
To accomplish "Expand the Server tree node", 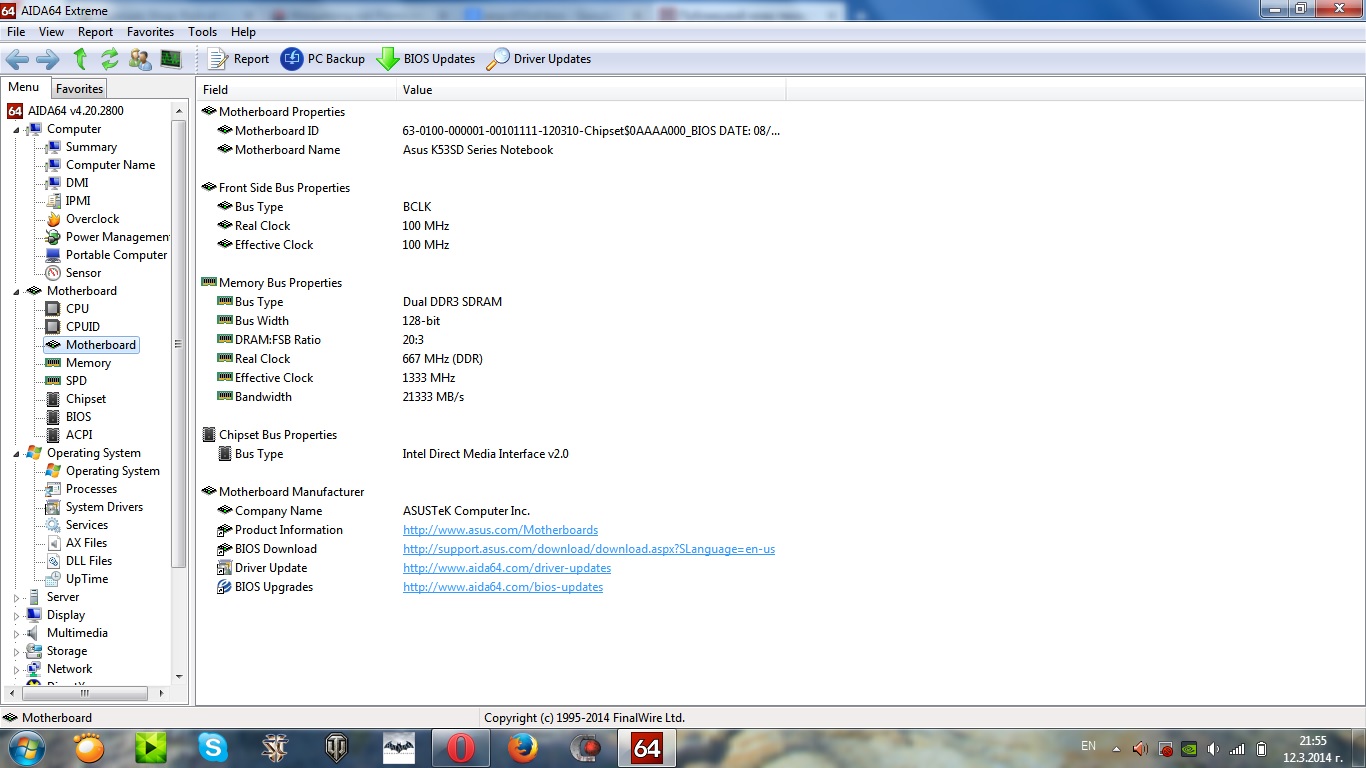I will pos(16,597).
